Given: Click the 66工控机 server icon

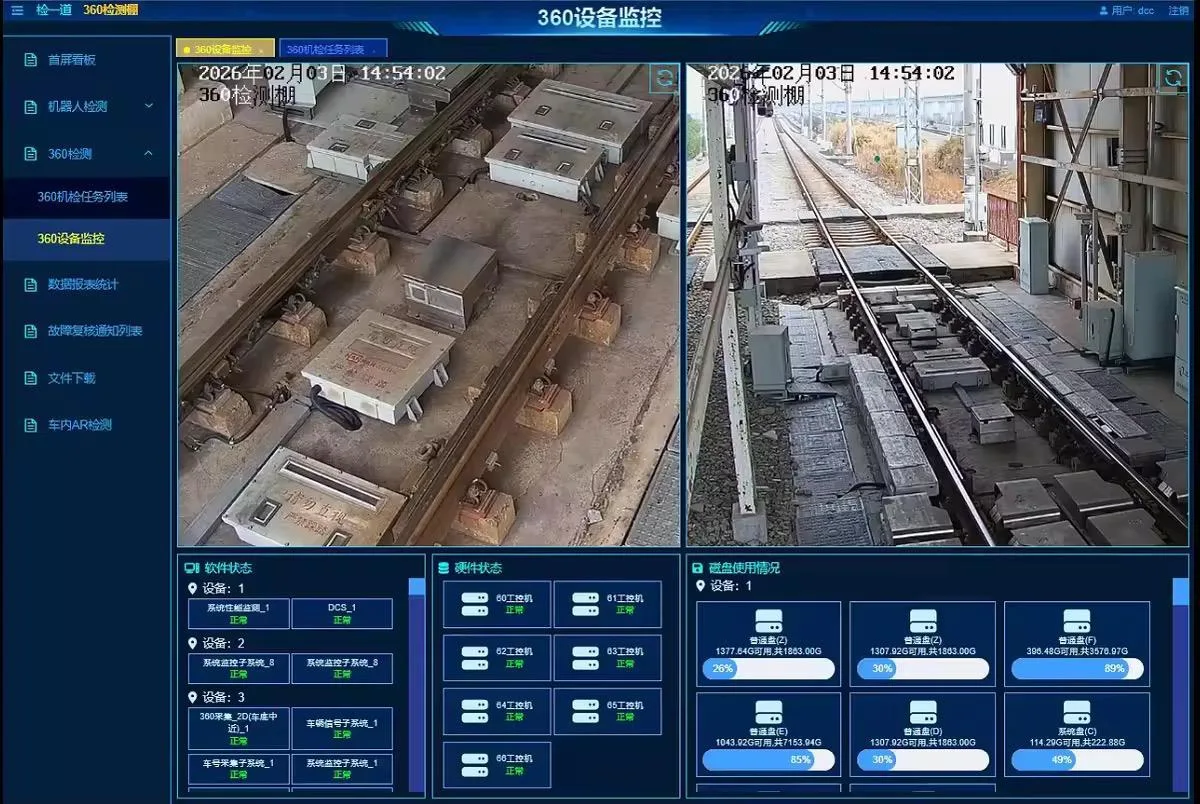Looking at the screenshot, I should 474,765.
